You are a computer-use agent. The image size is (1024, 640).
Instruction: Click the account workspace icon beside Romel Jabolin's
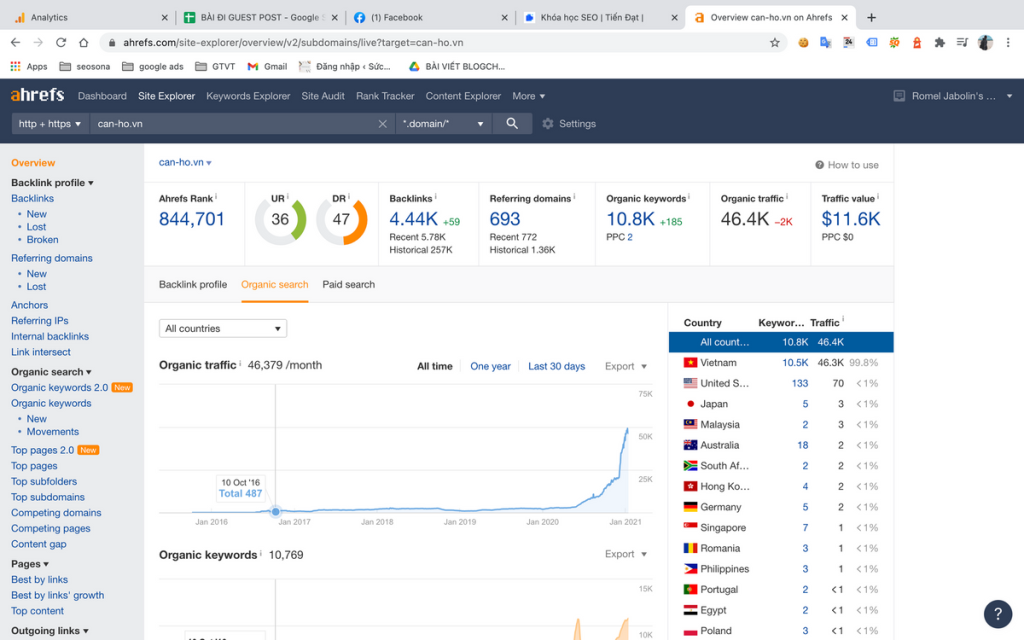(x=899, y=96)
